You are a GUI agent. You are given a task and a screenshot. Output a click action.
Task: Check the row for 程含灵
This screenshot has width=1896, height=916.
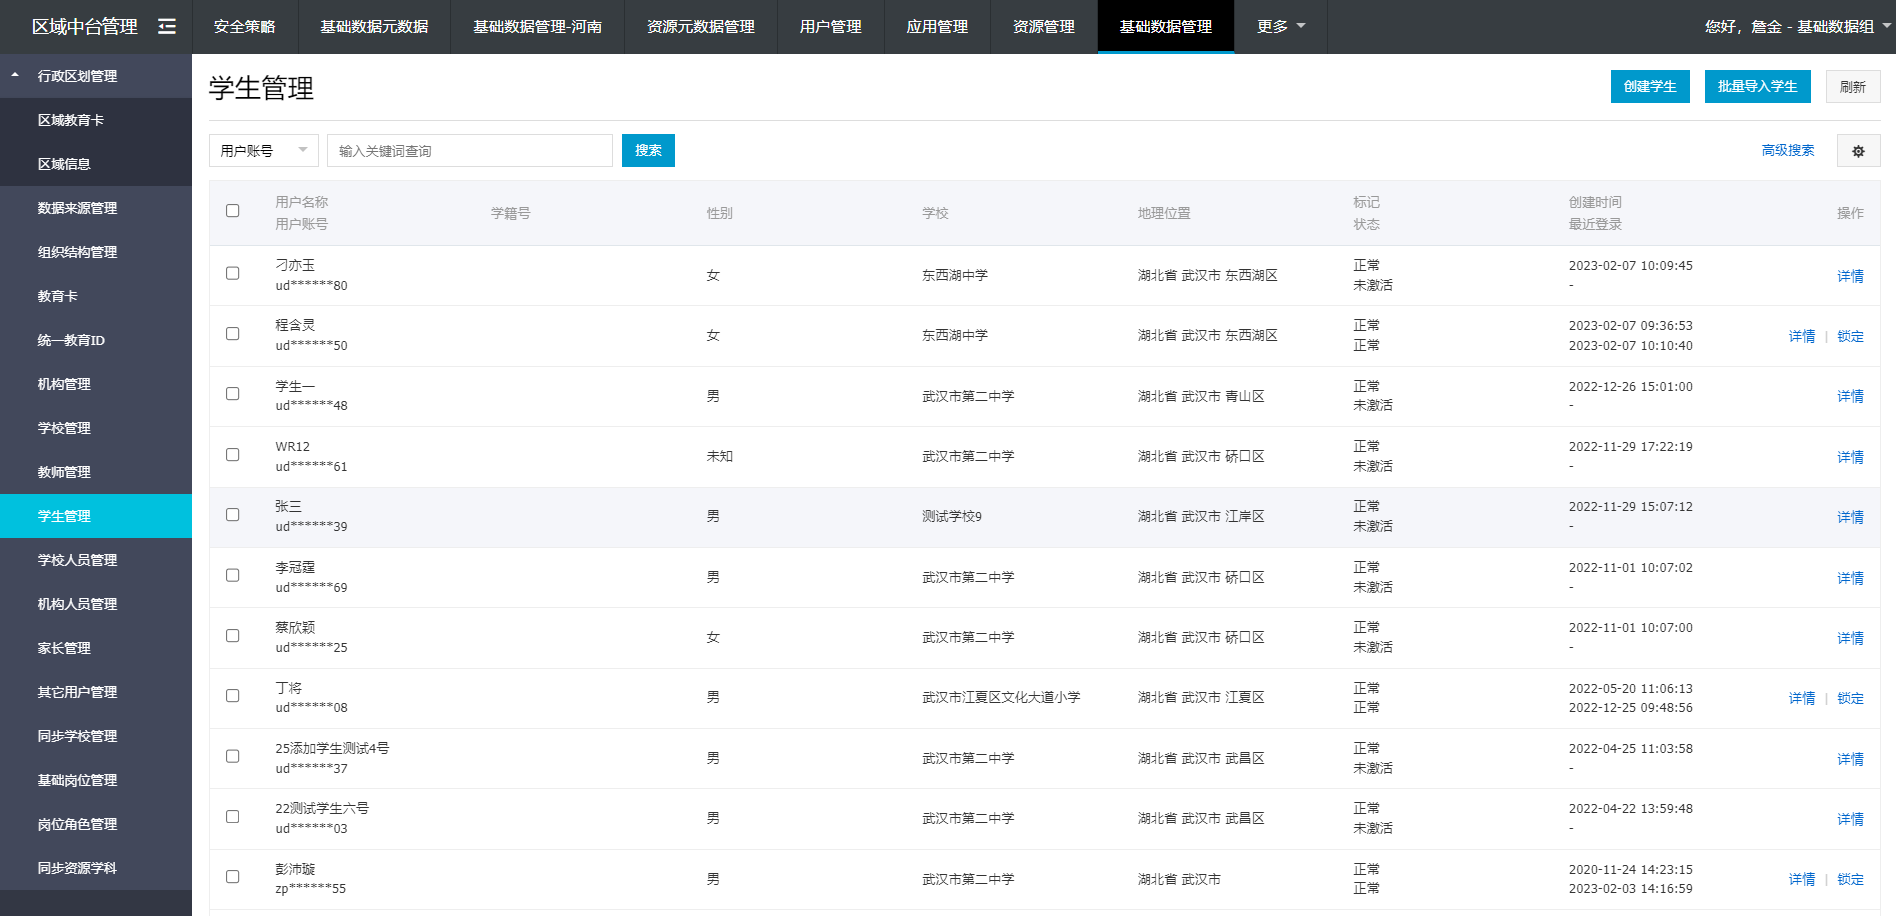coord(233,333)
